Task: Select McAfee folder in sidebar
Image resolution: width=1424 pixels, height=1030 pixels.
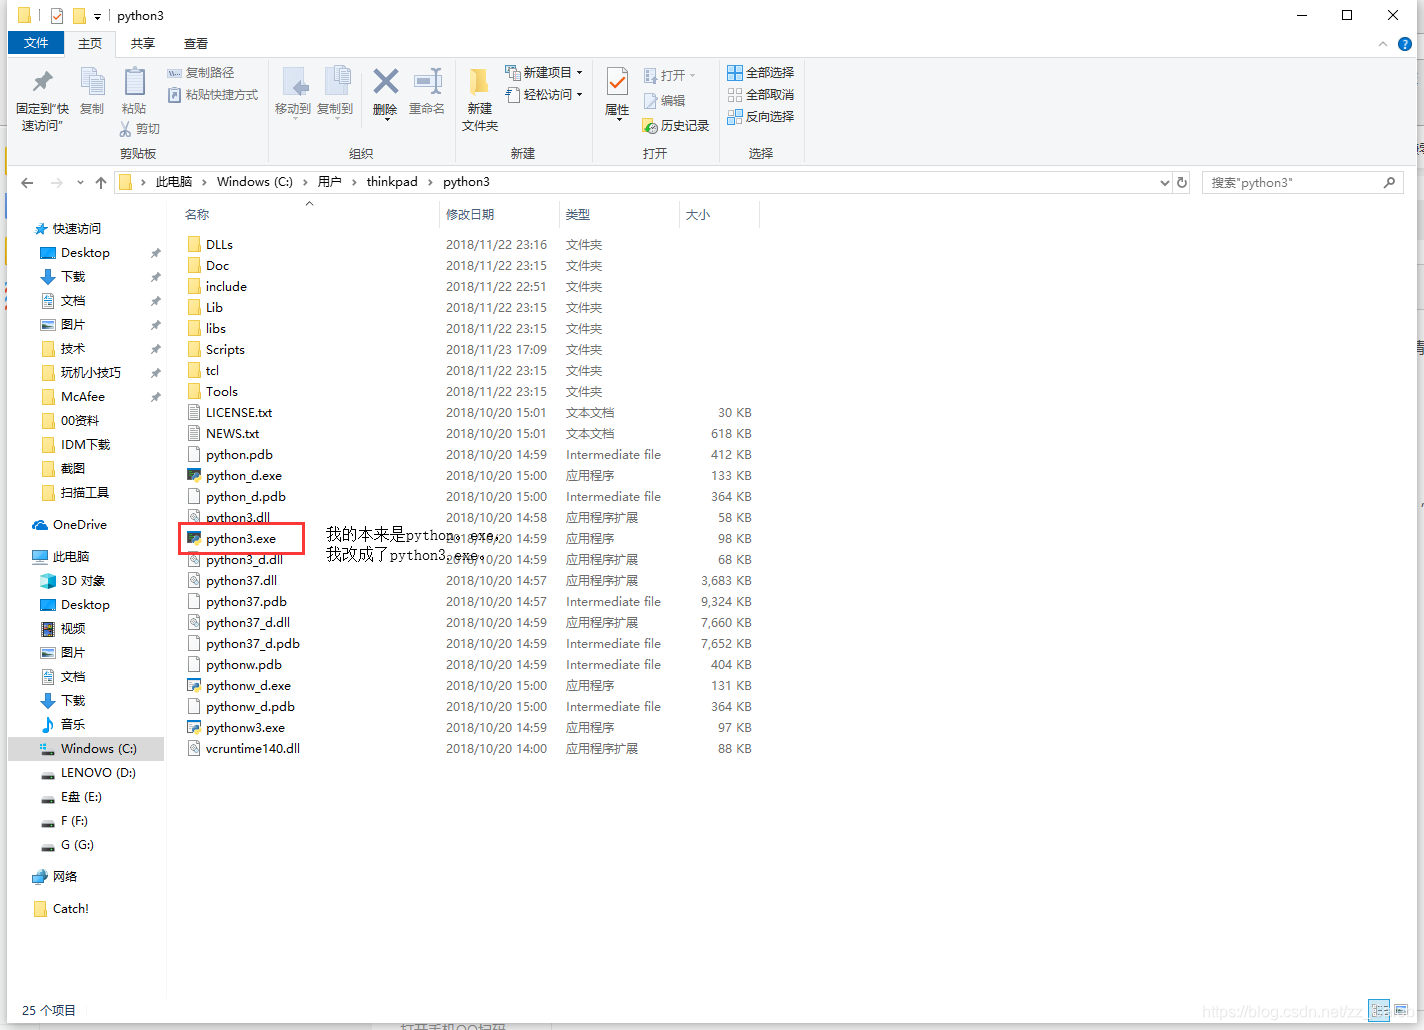Action: coord(83,397)
